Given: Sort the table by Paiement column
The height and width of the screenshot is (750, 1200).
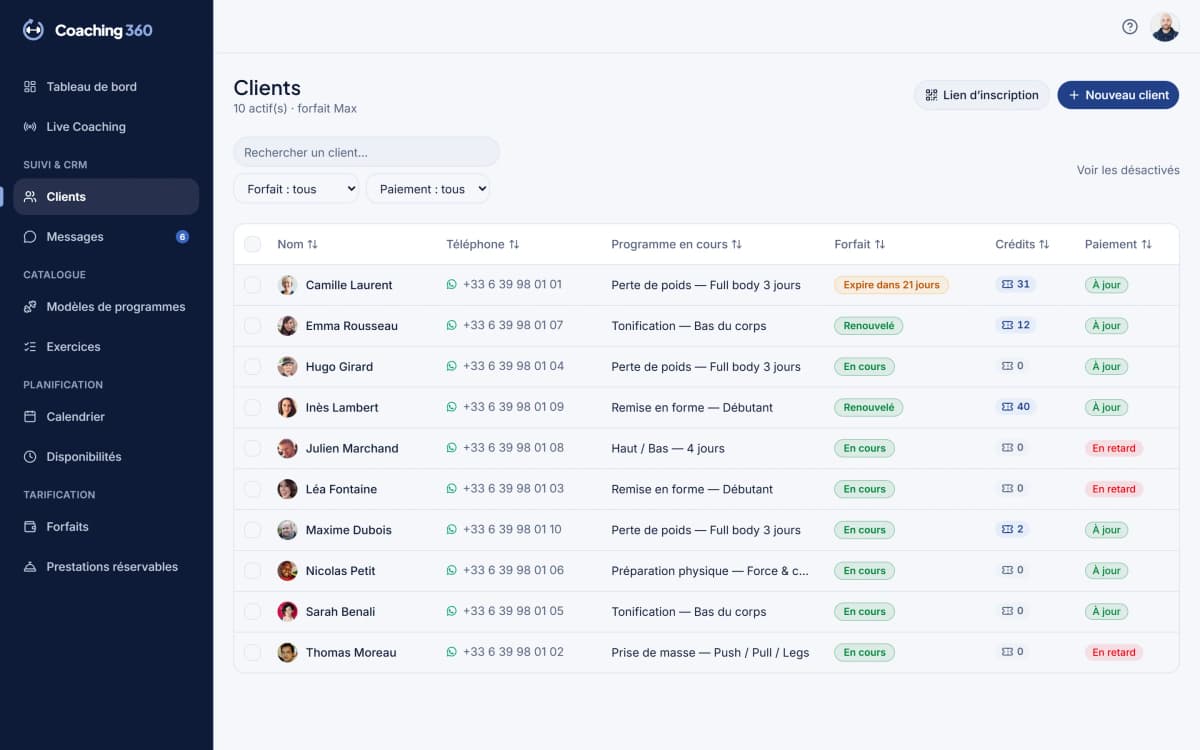Looking at the screenshot, I should [1118, 244].
